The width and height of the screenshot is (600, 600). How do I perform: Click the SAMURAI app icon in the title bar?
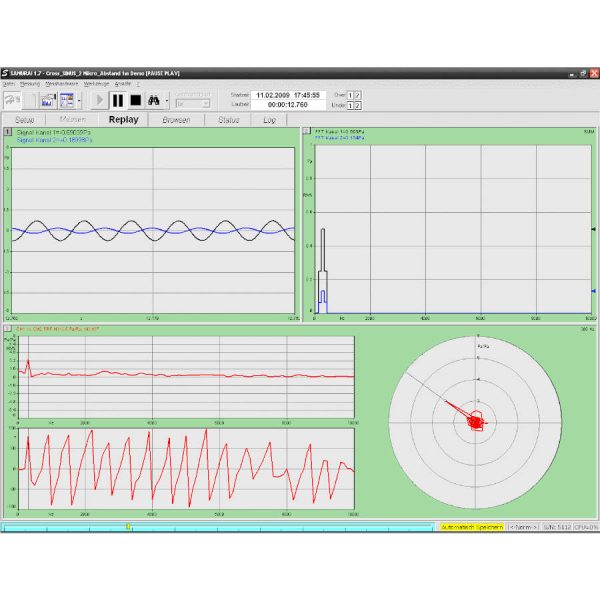point(5,73)
